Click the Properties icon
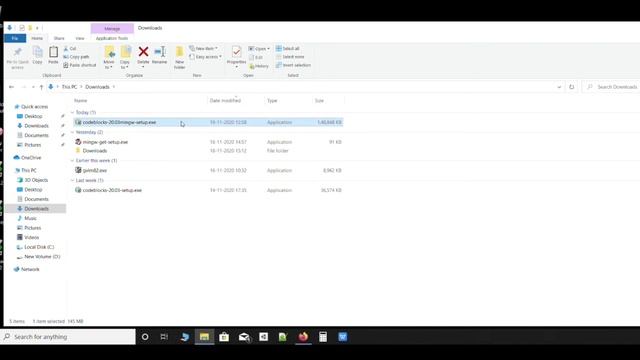The image size is (640, 360). click(x=236, y=52)
